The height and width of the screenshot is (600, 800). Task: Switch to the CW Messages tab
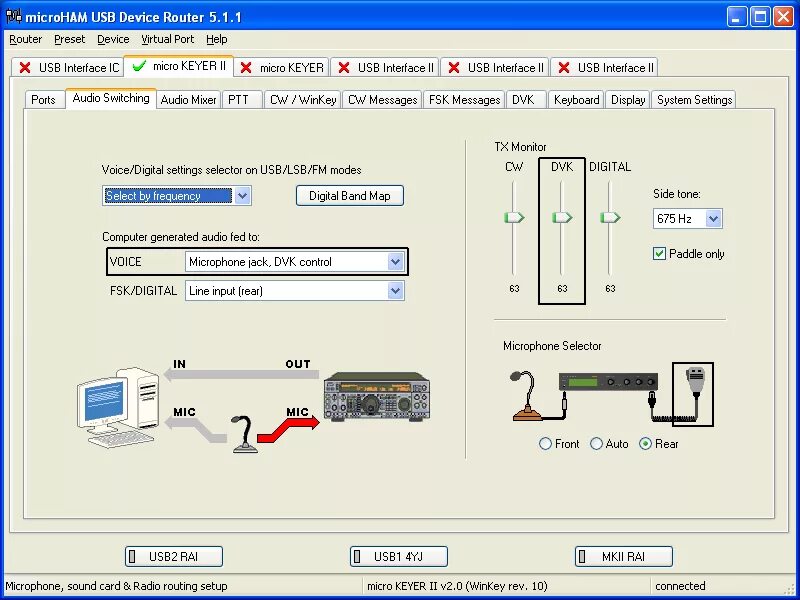[x=383, y=99]
